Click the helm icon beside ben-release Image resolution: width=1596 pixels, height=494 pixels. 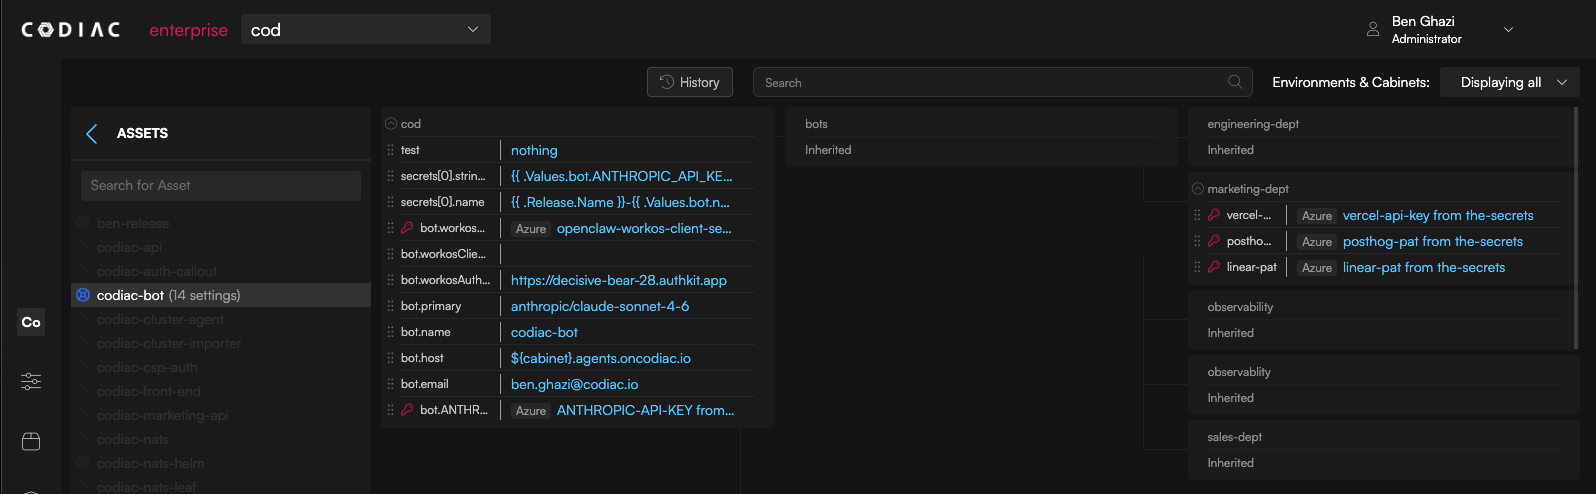[x=84, y=223]
